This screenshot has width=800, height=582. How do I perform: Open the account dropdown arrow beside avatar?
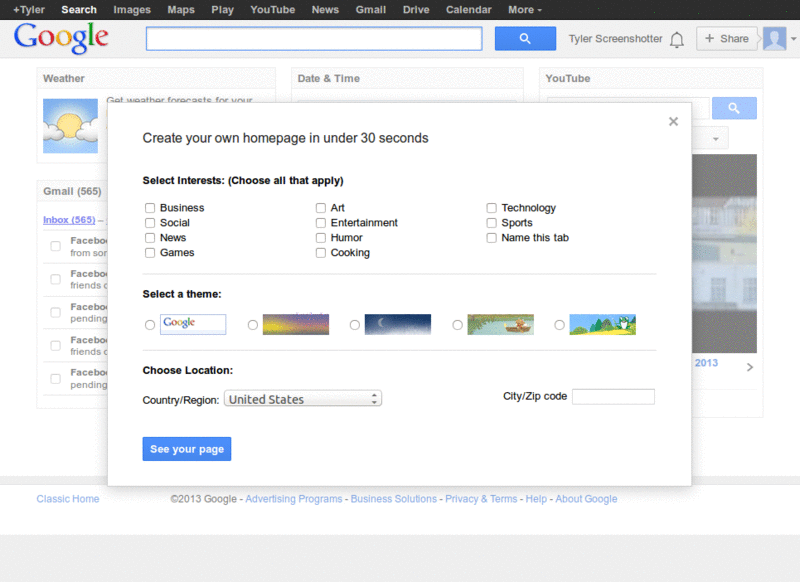(x=793, y=39)
